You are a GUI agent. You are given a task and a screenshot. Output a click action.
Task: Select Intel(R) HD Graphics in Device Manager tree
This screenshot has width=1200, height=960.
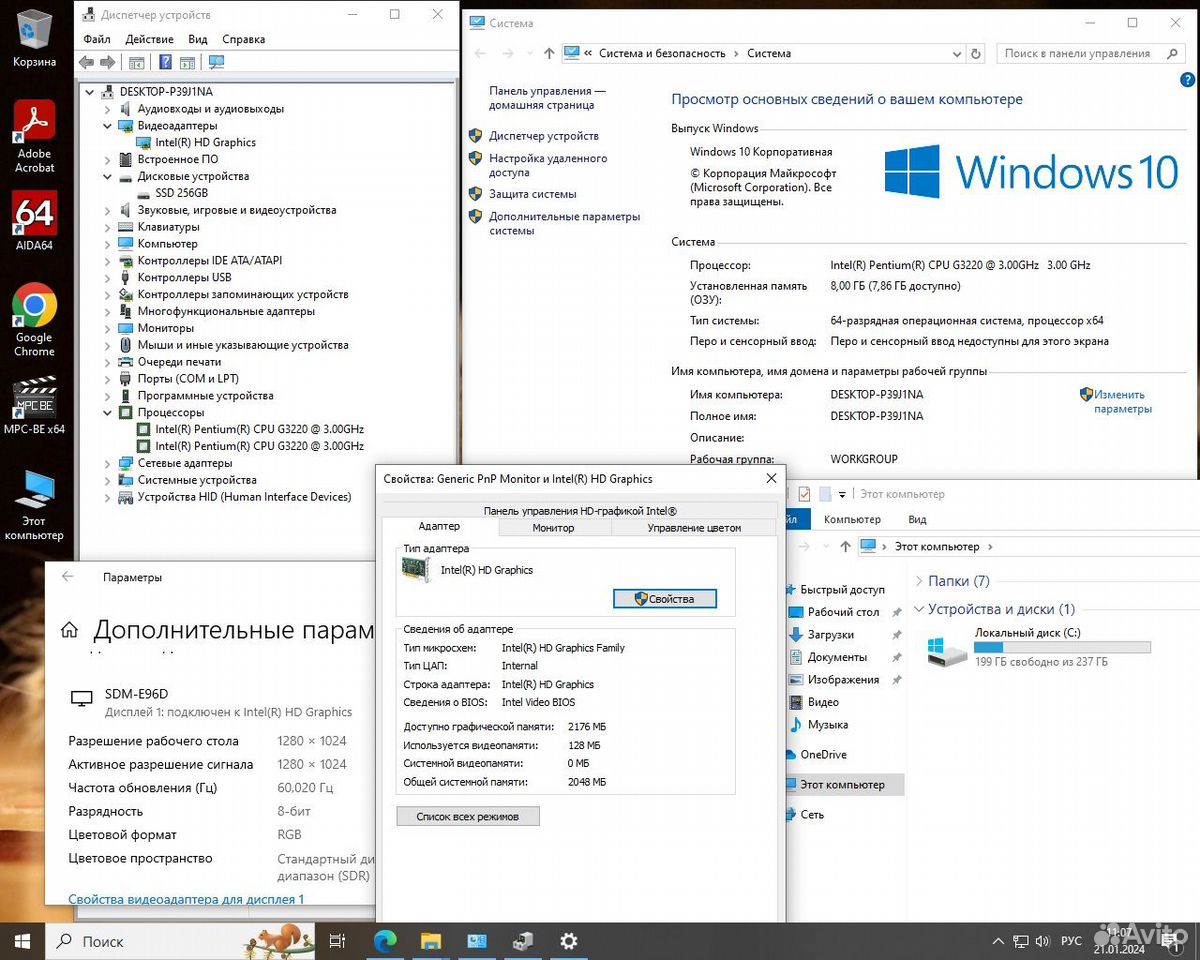pos(205,142)
